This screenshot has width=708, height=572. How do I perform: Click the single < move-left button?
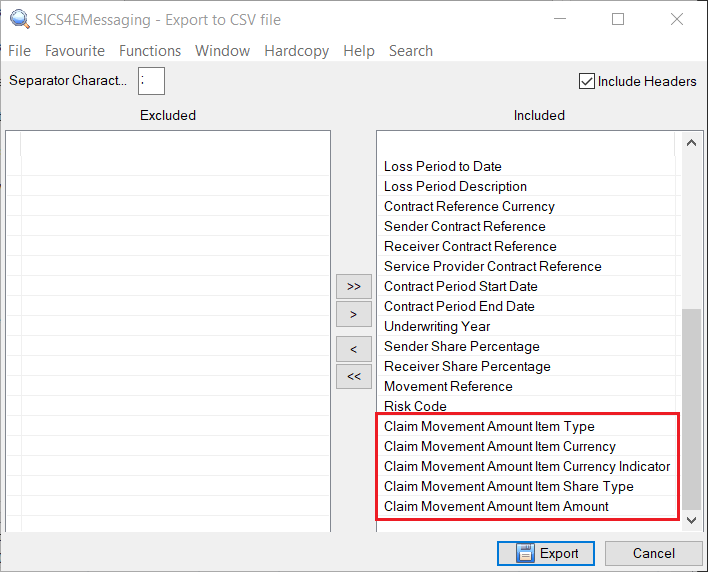353,349
